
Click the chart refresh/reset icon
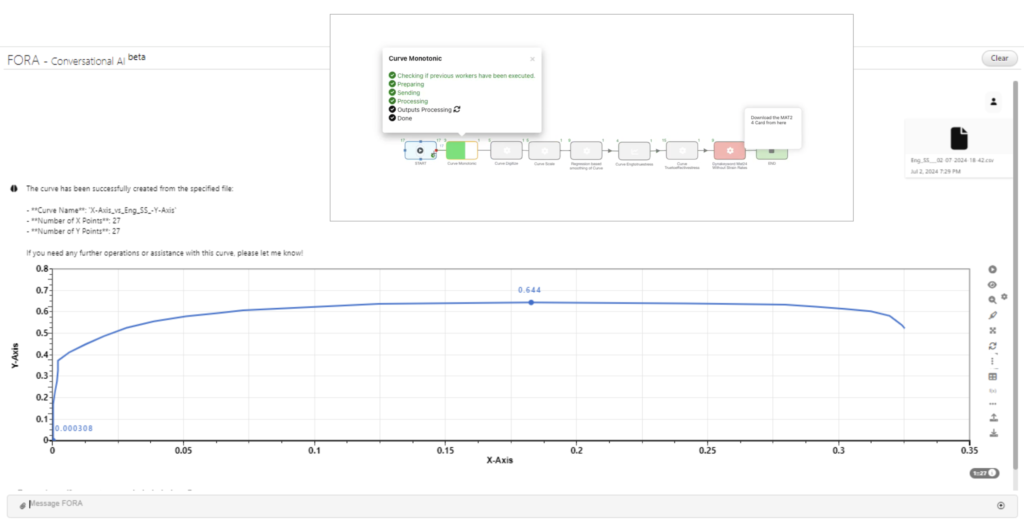[x=993, y=346]
